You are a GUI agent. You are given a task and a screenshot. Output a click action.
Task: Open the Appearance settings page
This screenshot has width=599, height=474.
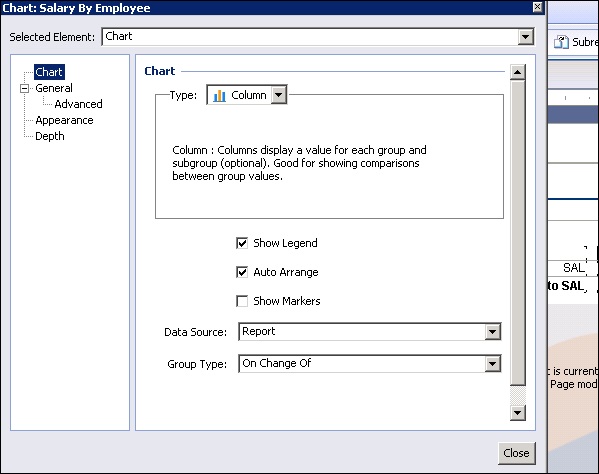pyautogui.click(x=64, y=120)
